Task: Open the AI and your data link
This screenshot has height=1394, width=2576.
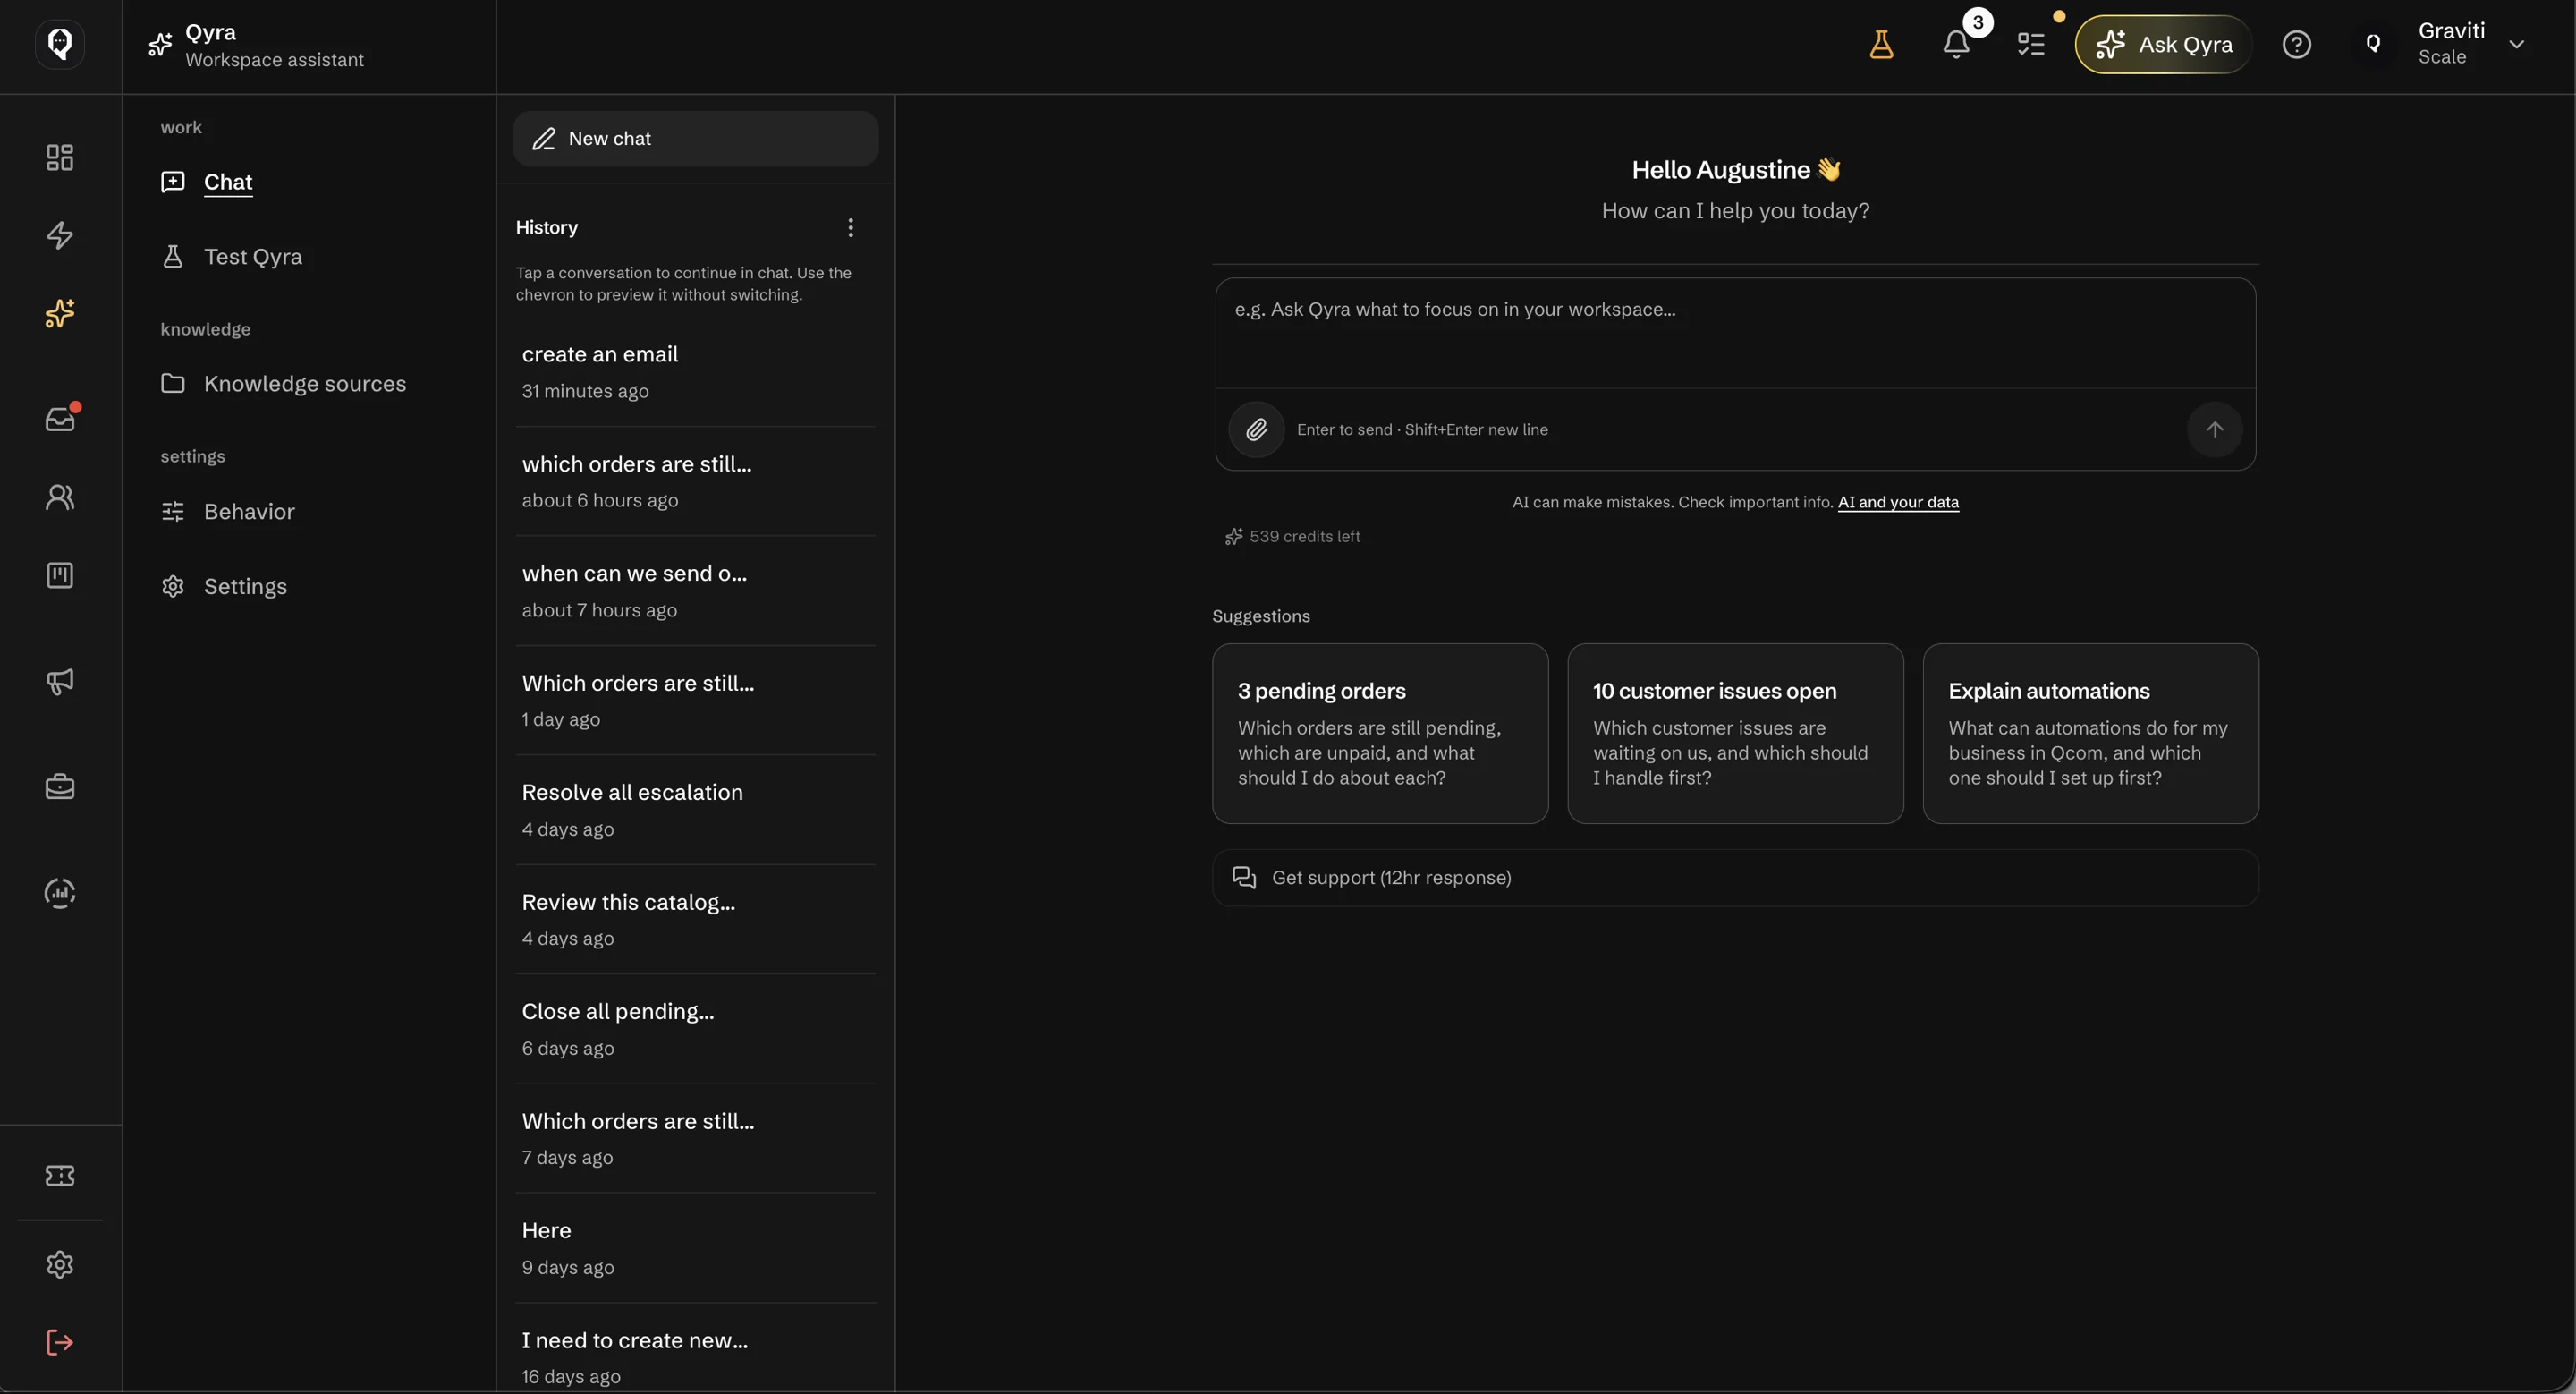Action: click(x=1898, y=502)
